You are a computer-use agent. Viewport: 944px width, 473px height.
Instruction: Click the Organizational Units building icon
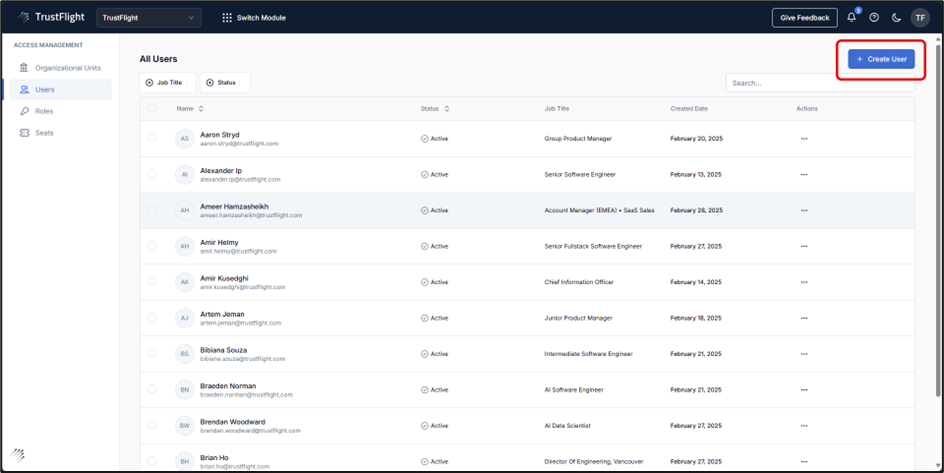click(x=24, y=67)
